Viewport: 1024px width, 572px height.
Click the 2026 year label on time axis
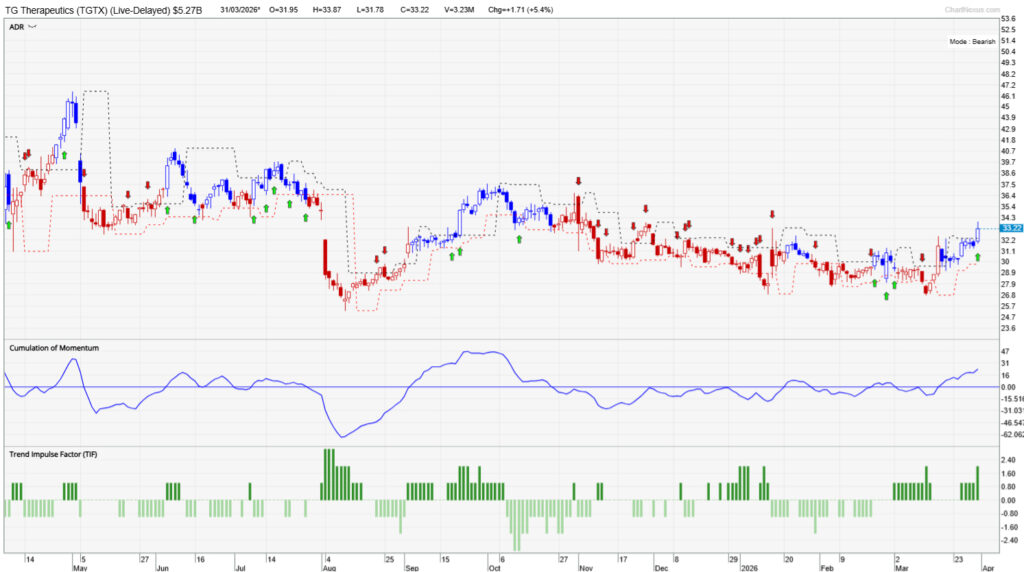748,568
